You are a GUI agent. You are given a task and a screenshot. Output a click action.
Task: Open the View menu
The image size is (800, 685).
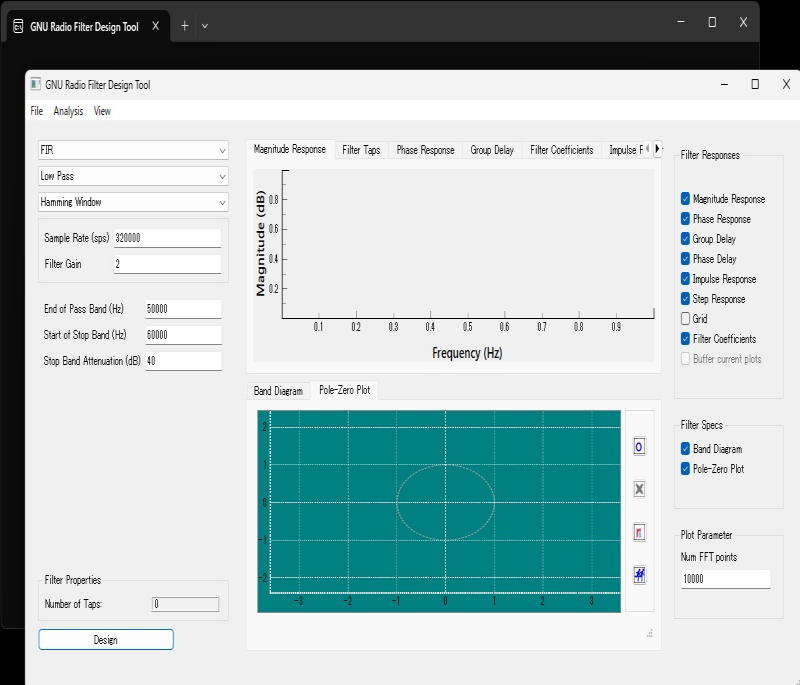click(x=102, y=111)
